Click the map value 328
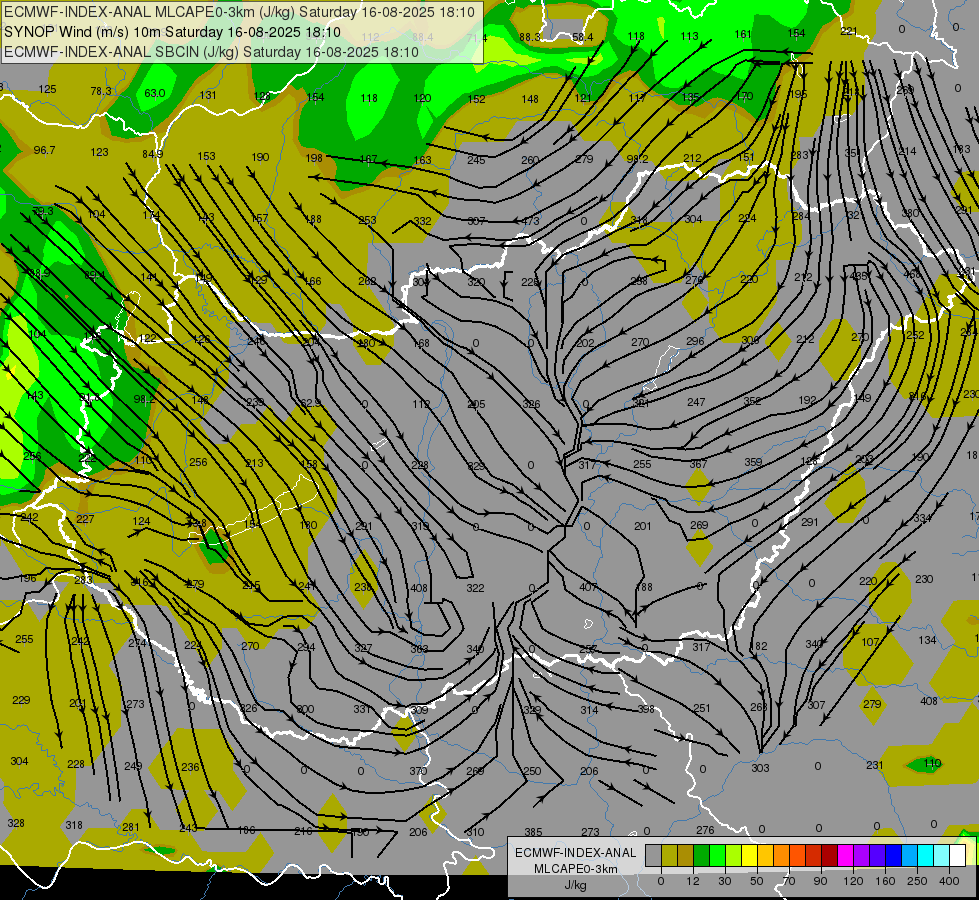 click(x=16, y=823)
